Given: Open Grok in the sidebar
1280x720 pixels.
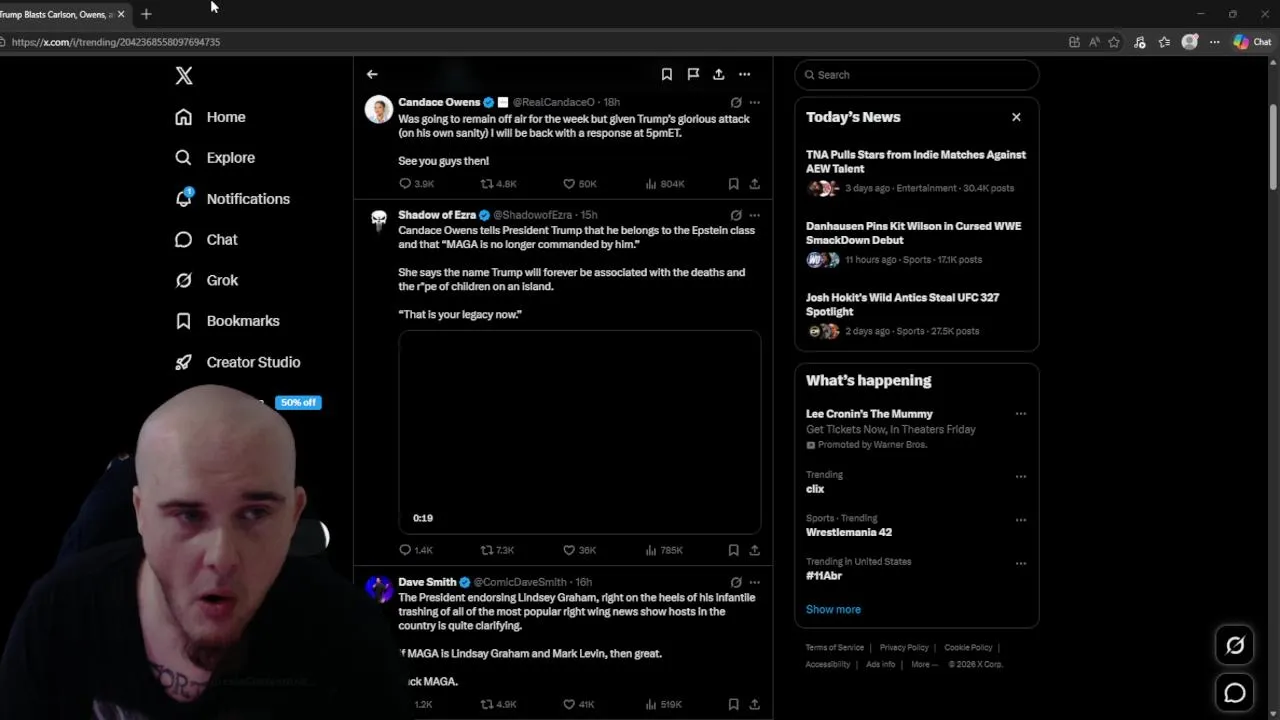Looking at the screenshot, I should (x=206, y=280).
